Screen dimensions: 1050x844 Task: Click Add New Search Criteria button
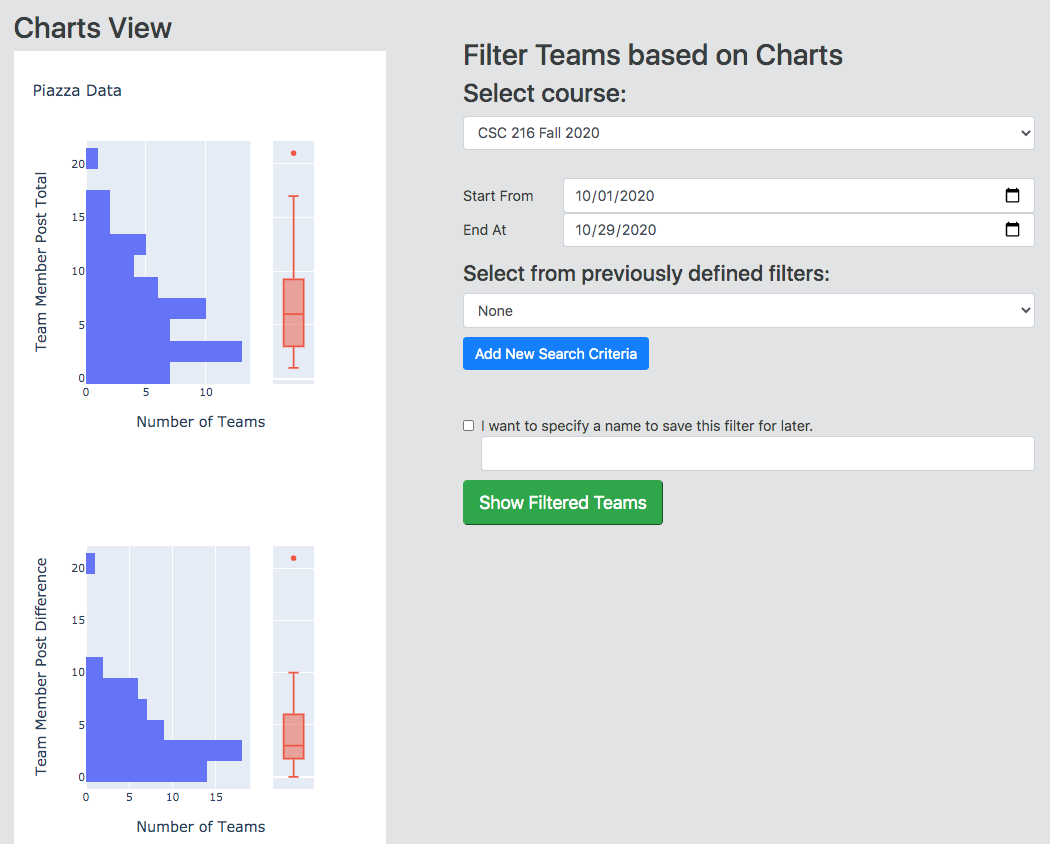point(556,354)
